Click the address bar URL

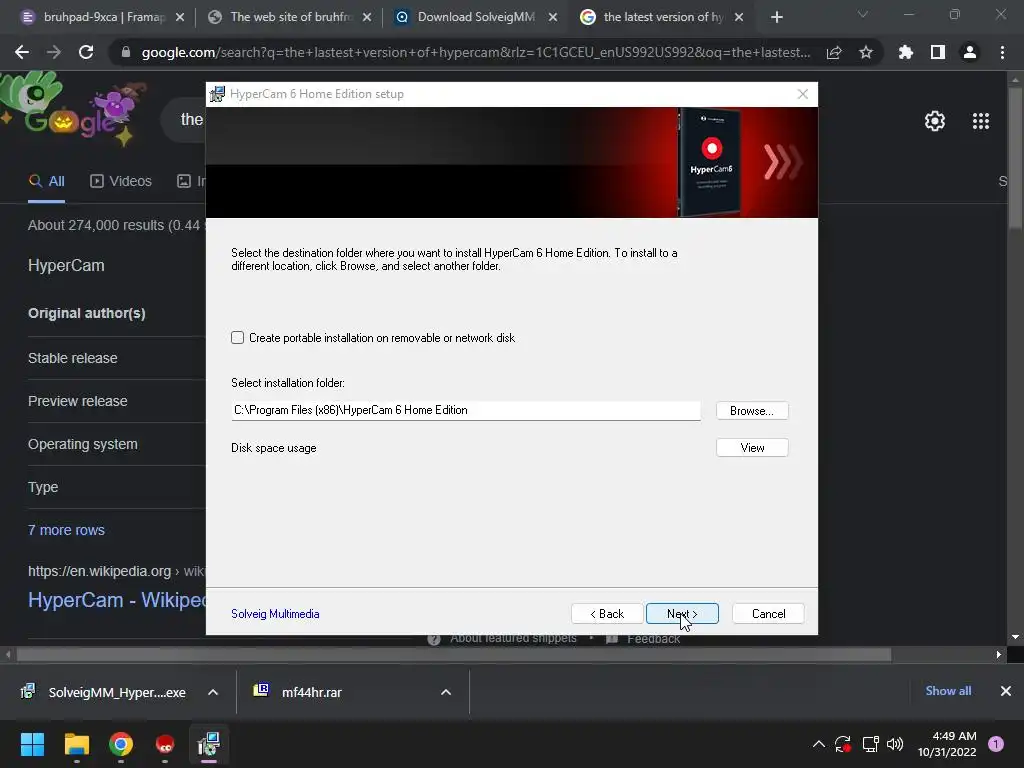pyautogui.click(x=476, y=52)
